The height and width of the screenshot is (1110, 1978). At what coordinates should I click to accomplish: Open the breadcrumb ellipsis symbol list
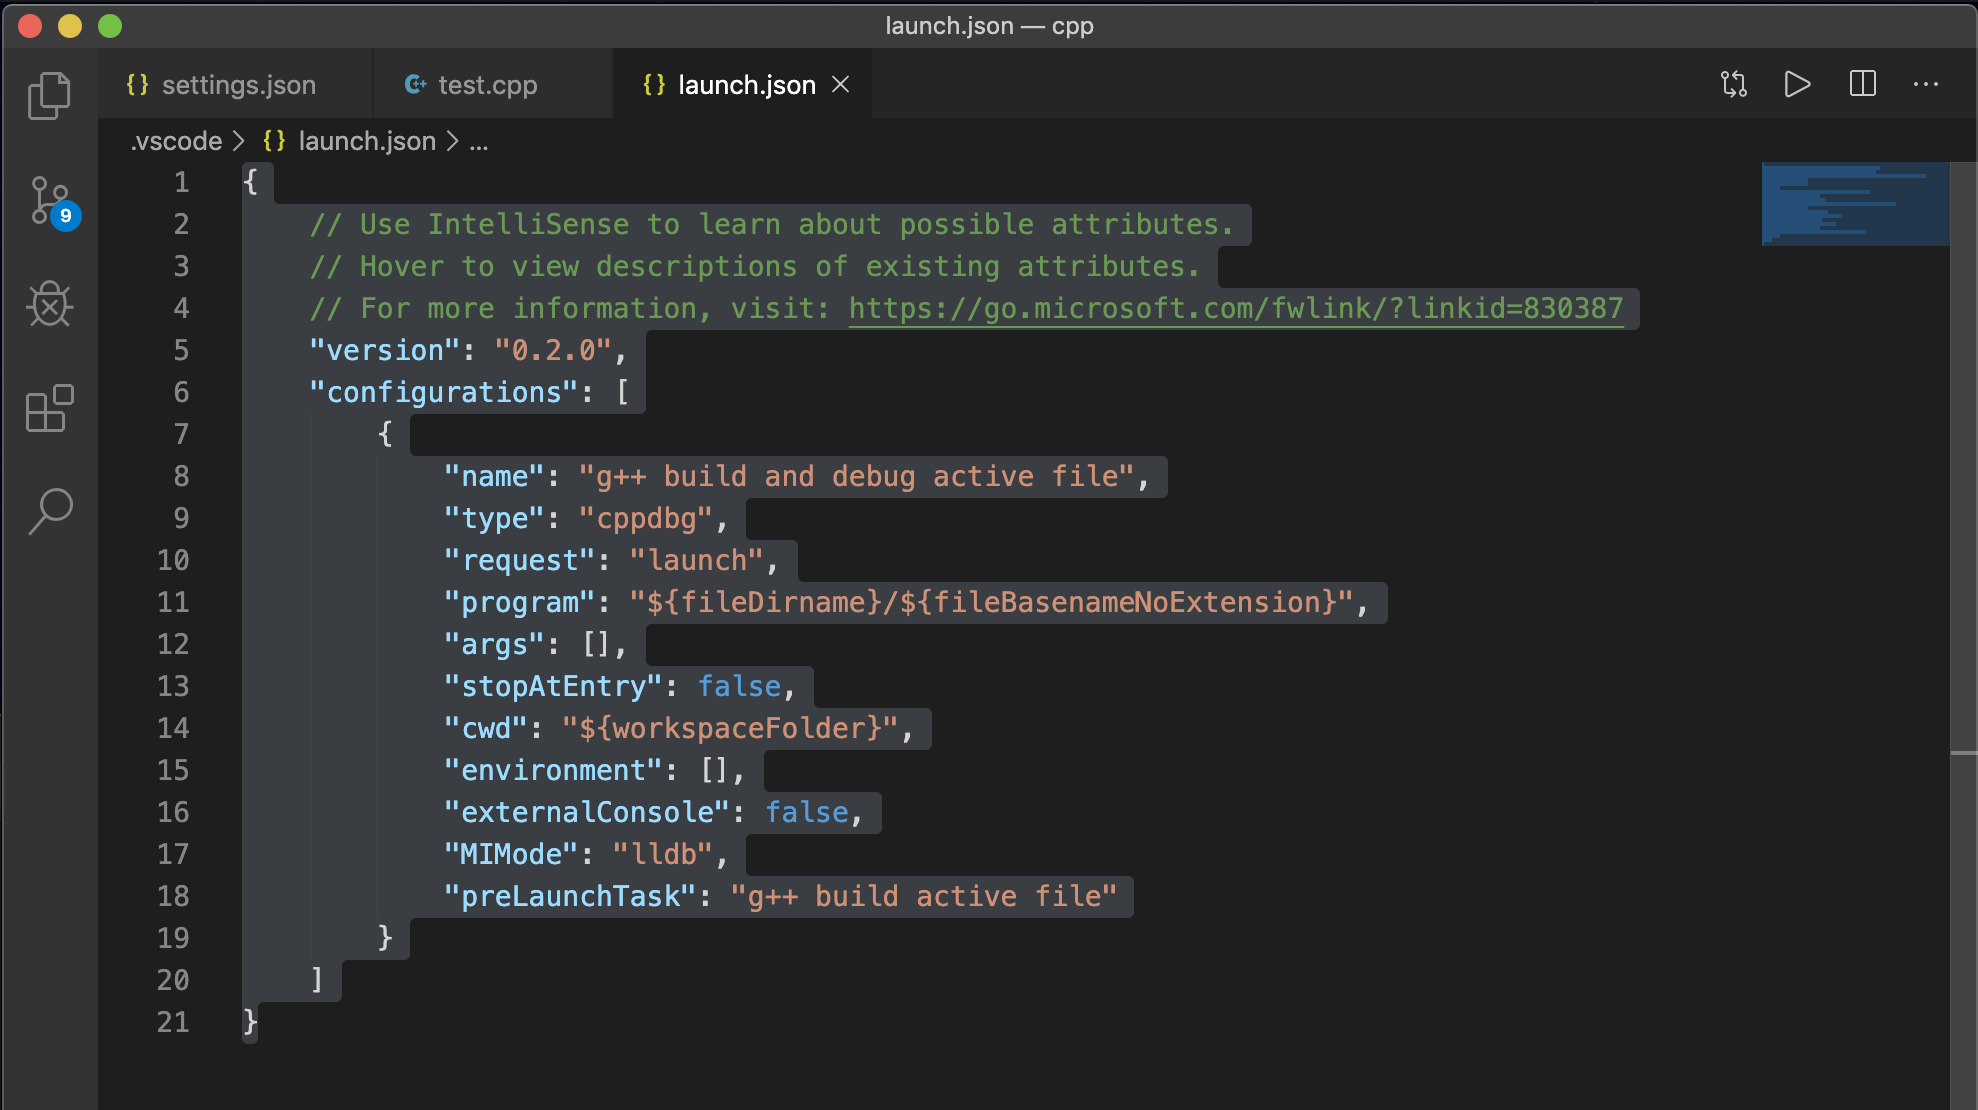tap(479, 141)
